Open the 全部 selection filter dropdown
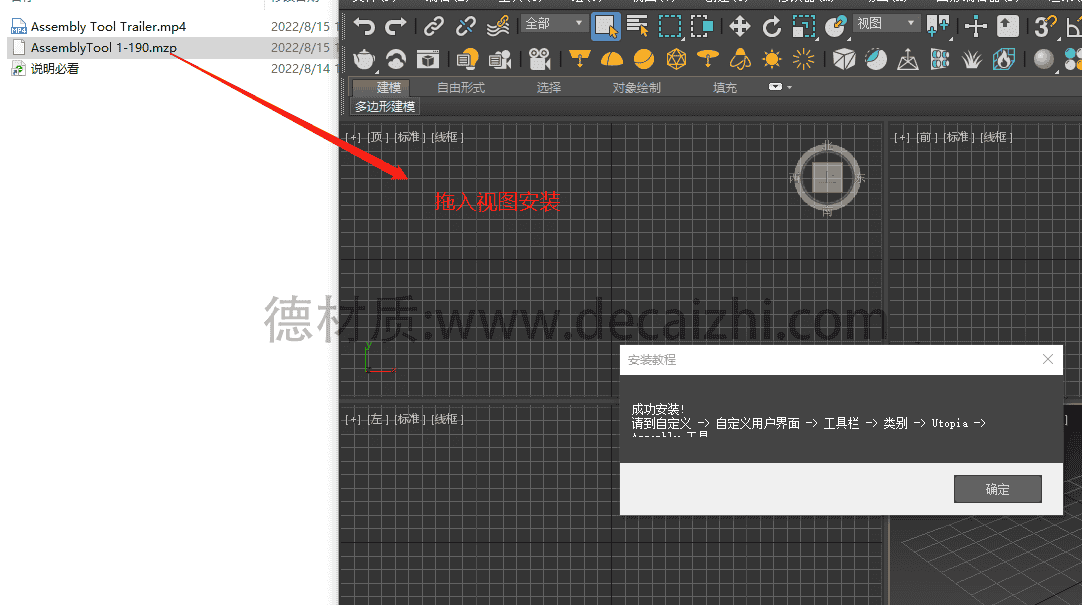 coord(552,21)
